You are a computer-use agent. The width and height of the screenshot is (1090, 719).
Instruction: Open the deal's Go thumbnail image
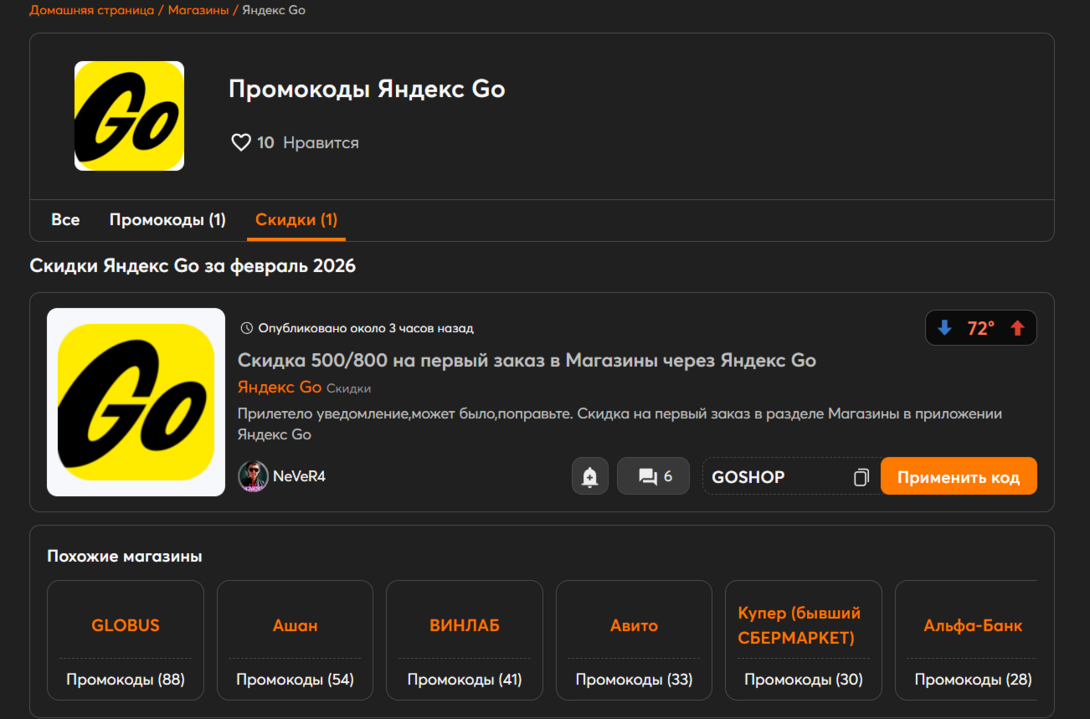136,402
